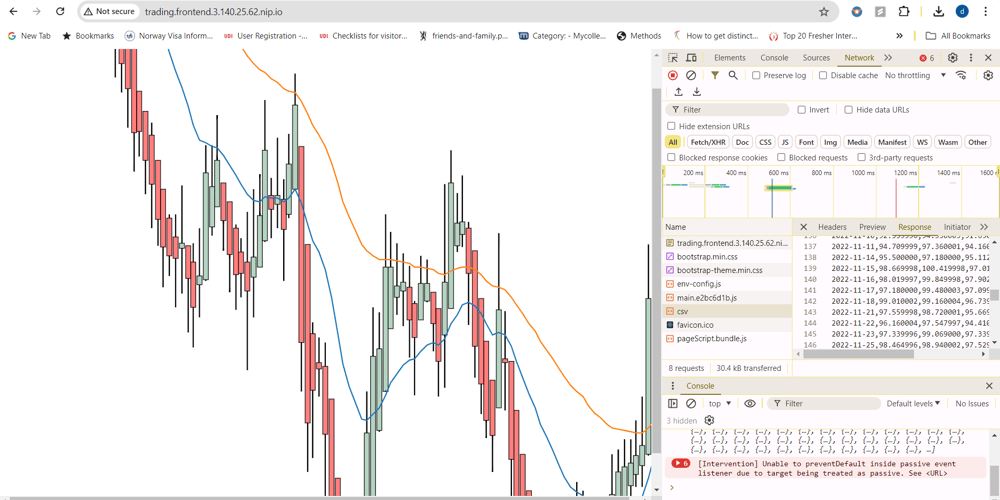Filter requests by Fetch/XHR
The height and width of the screenshot is (500, 1000).
coord(708,142)
